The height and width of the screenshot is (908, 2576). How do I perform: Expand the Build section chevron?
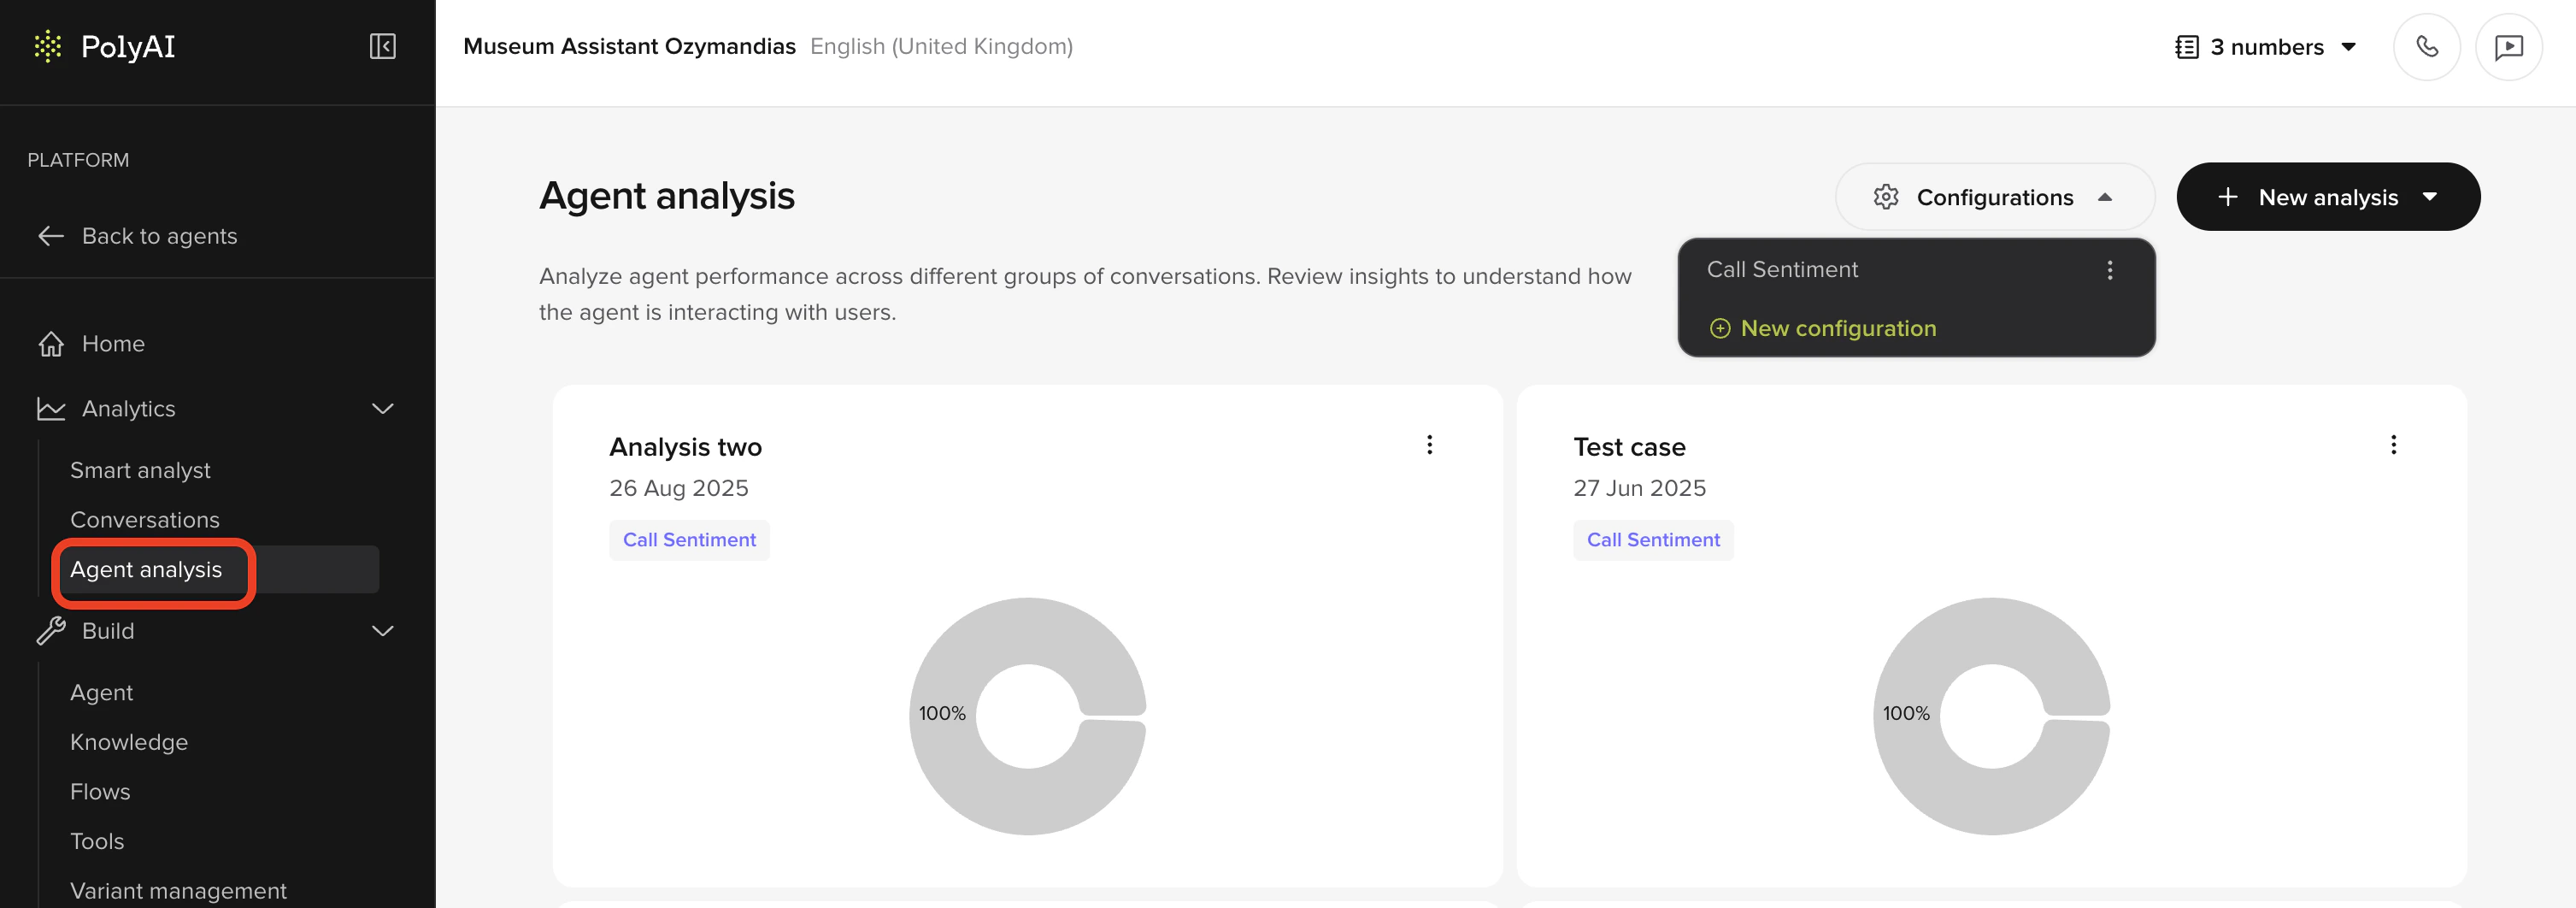point(381,630)
